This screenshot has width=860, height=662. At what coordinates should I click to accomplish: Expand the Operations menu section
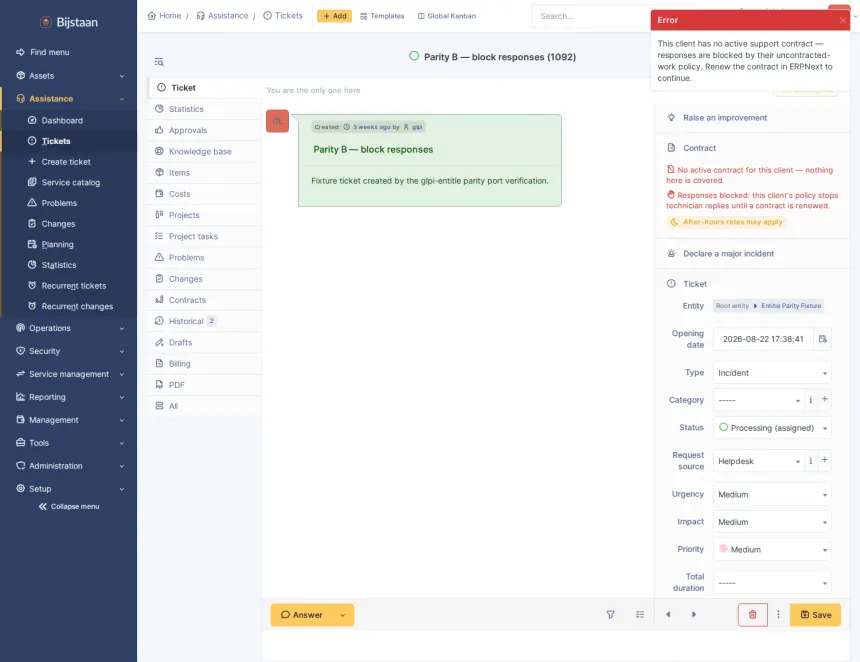point(70,328)
